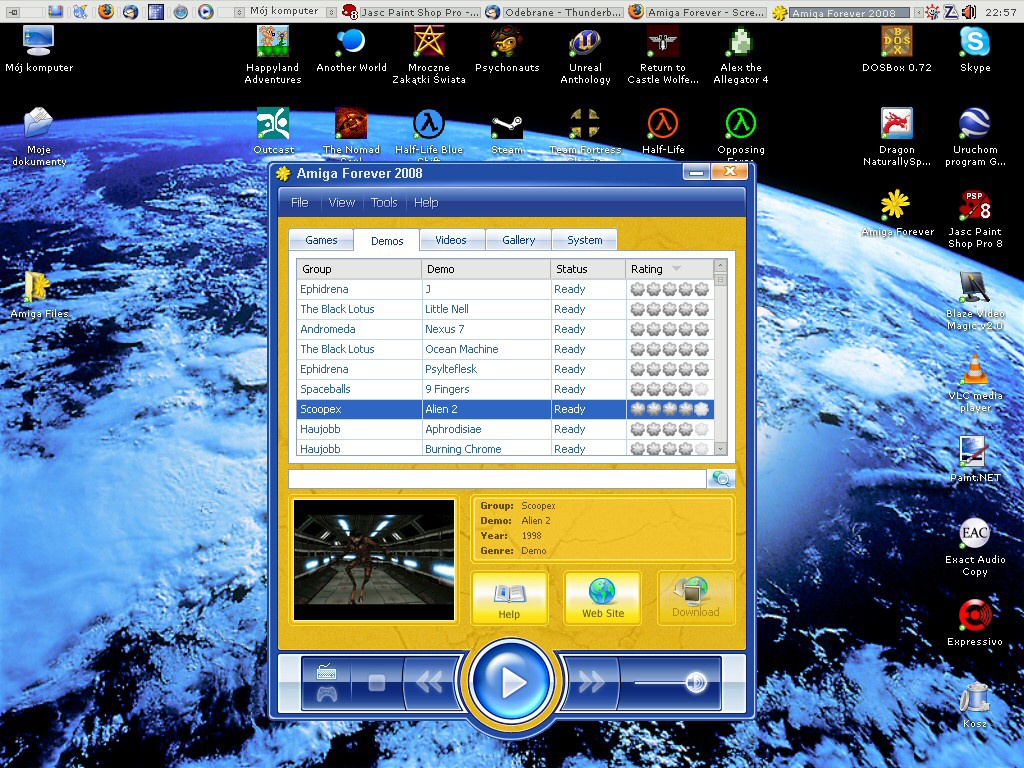Launch Firefox from the quick launch bar
This screenshot has width=1024, height=768.
pos(106,11)
